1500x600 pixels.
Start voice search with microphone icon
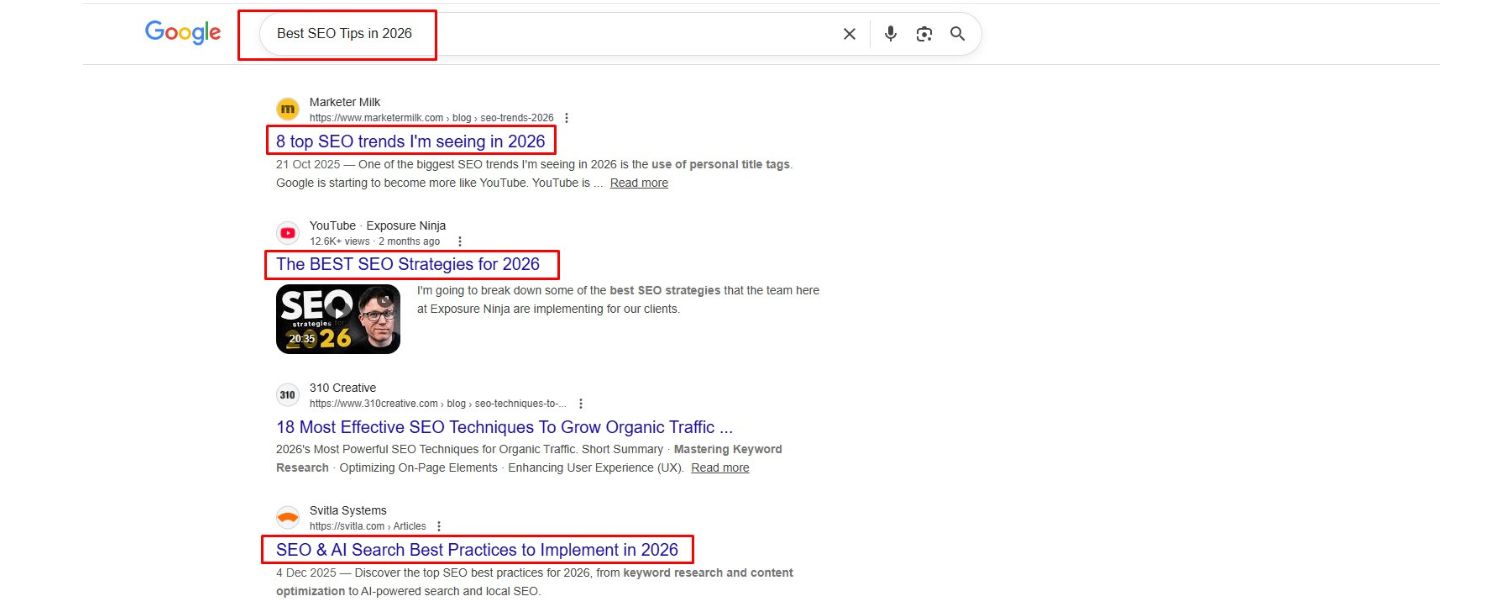click(890, 34)
